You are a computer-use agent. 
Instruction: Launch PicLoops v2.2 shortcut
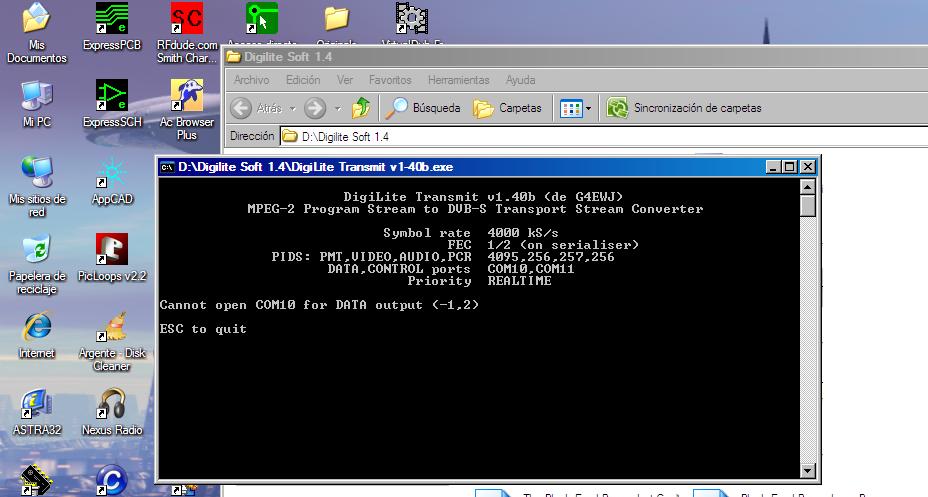click(x=112, y=249)
